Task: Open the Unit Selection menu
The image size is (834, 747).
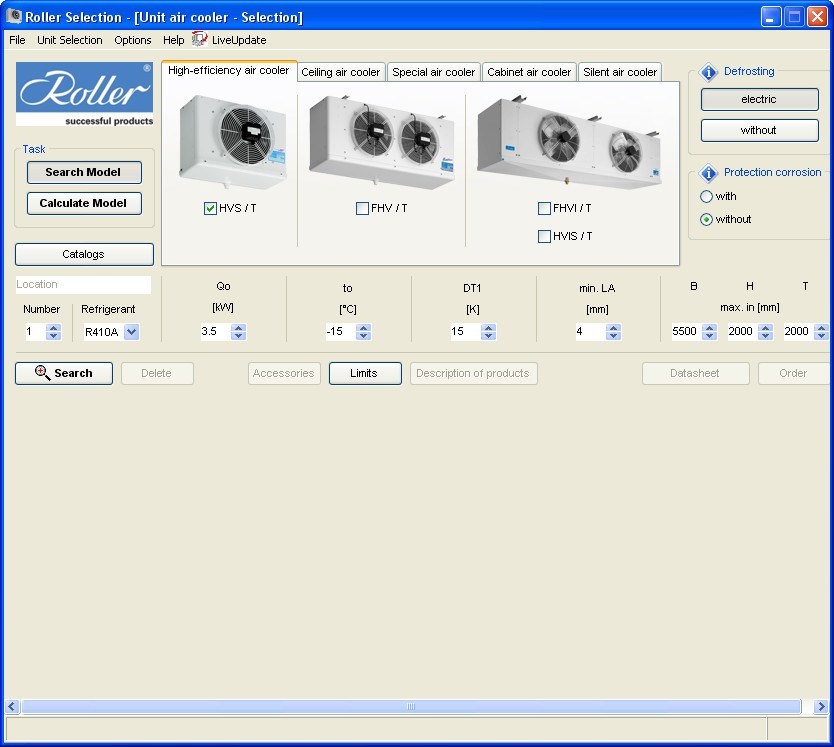Action: [x=69, y=40]
